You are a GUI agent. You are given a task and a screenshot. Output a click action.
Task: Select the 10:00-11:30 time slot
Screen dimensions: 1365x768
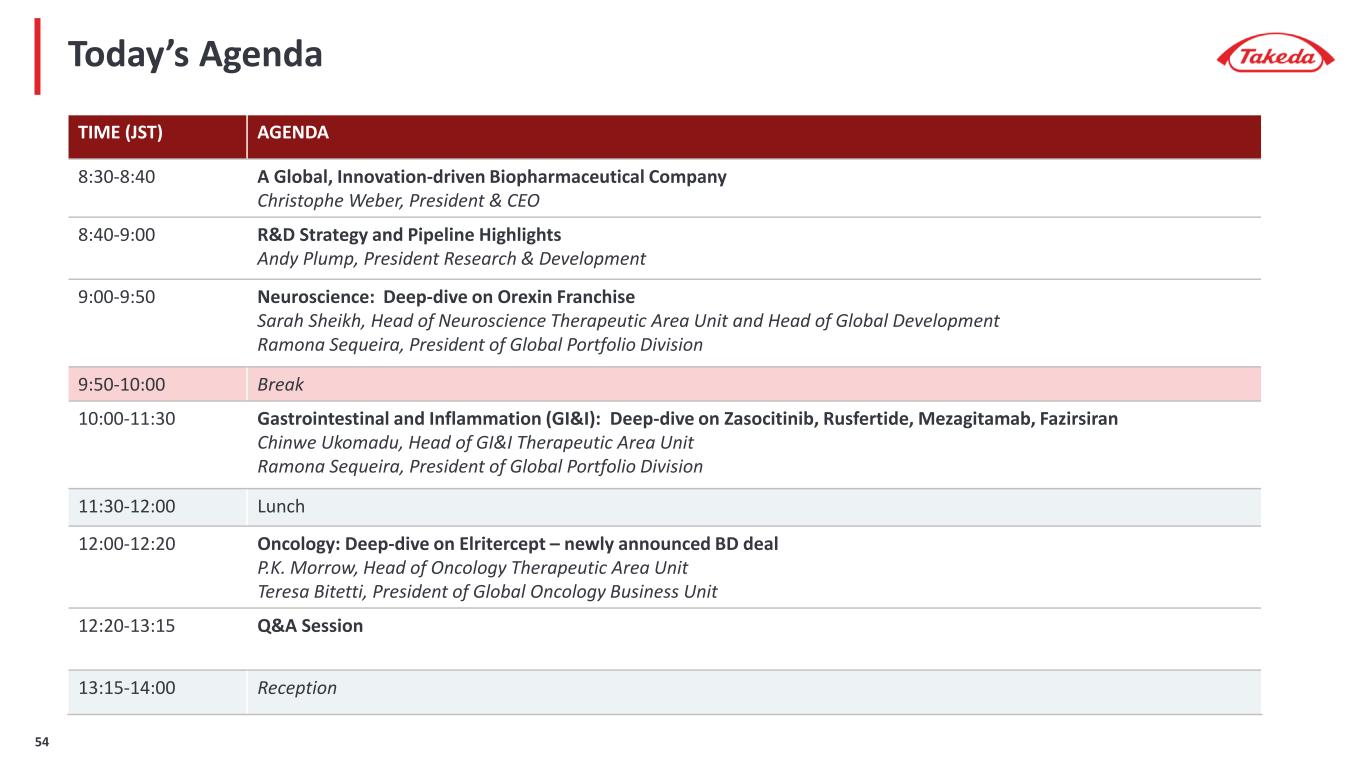coord(127,419)
